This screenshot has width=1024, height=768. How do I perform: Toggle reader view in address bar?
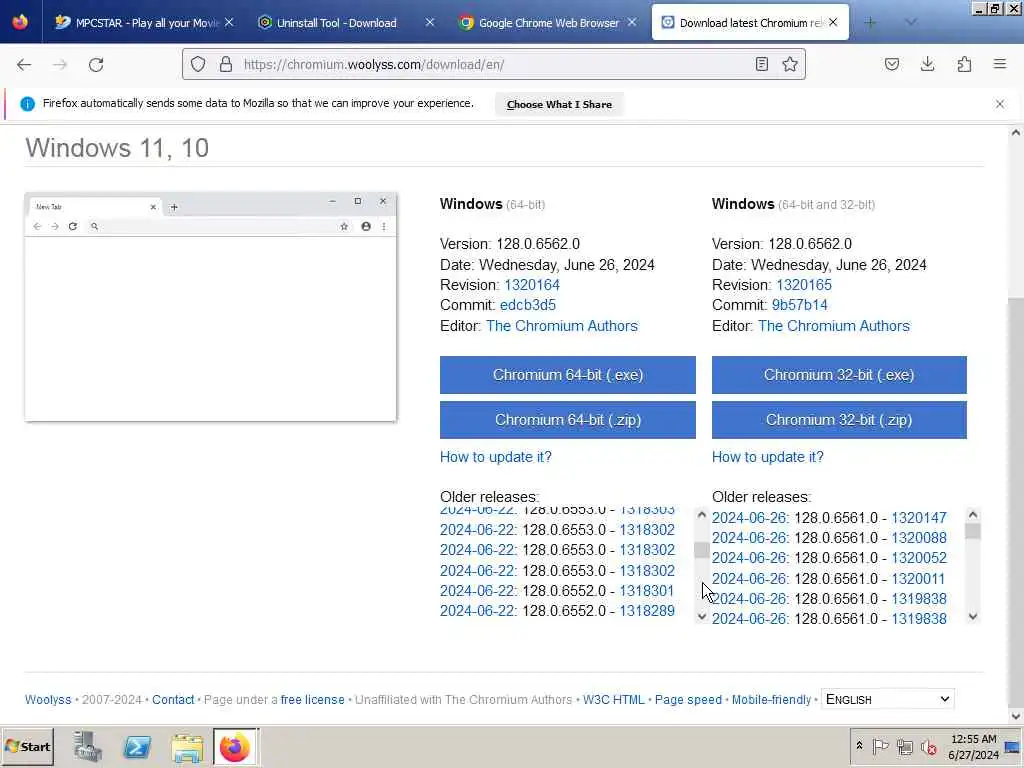(x=761, y=64)
